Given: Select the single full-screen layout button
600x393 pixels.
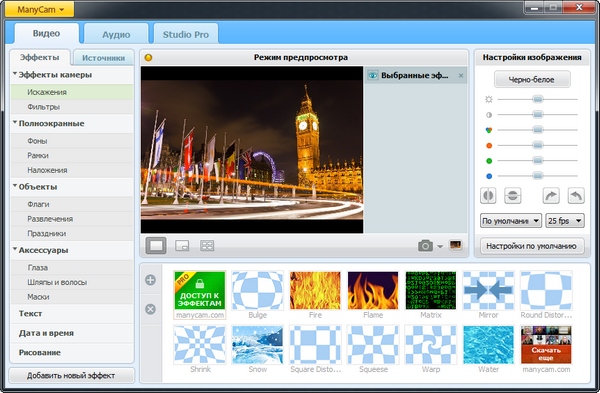Looking at the screenshot, I should click(x=156, y=246).
